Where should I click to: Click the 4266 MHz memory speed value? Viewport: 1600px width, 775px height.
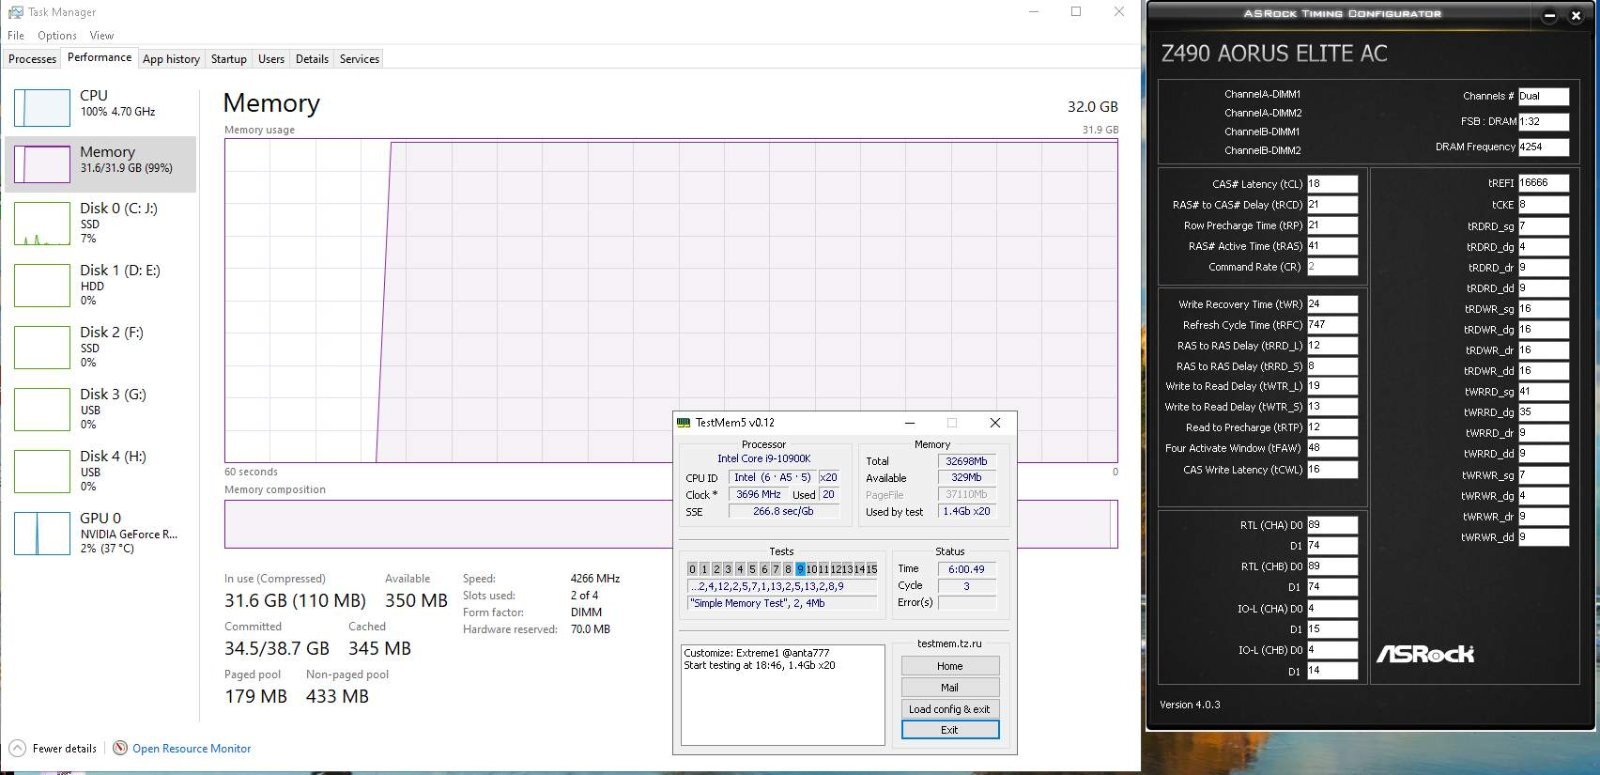[595, 578]
